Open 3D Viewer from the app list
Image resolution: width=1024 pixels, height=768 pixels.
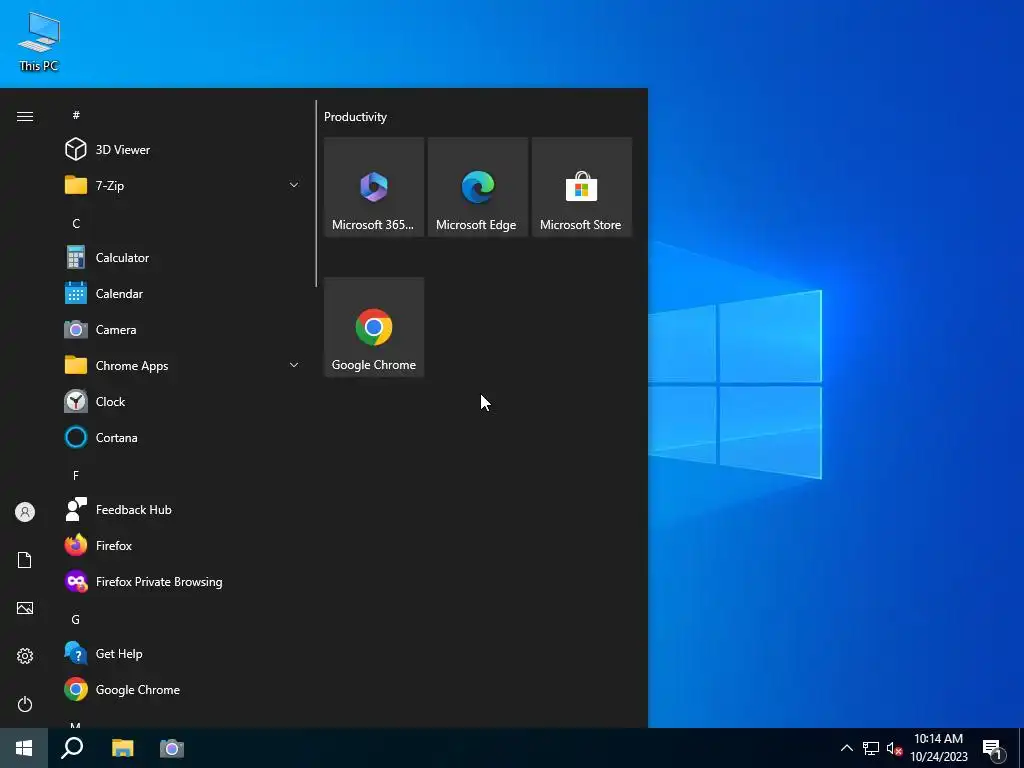tap(183, 150)
